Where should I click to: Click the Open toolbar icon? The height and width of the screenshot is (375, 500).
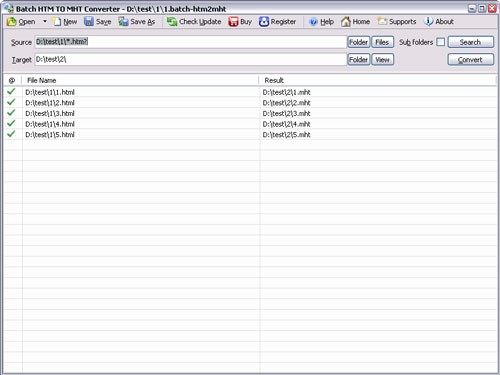[12, 22]
